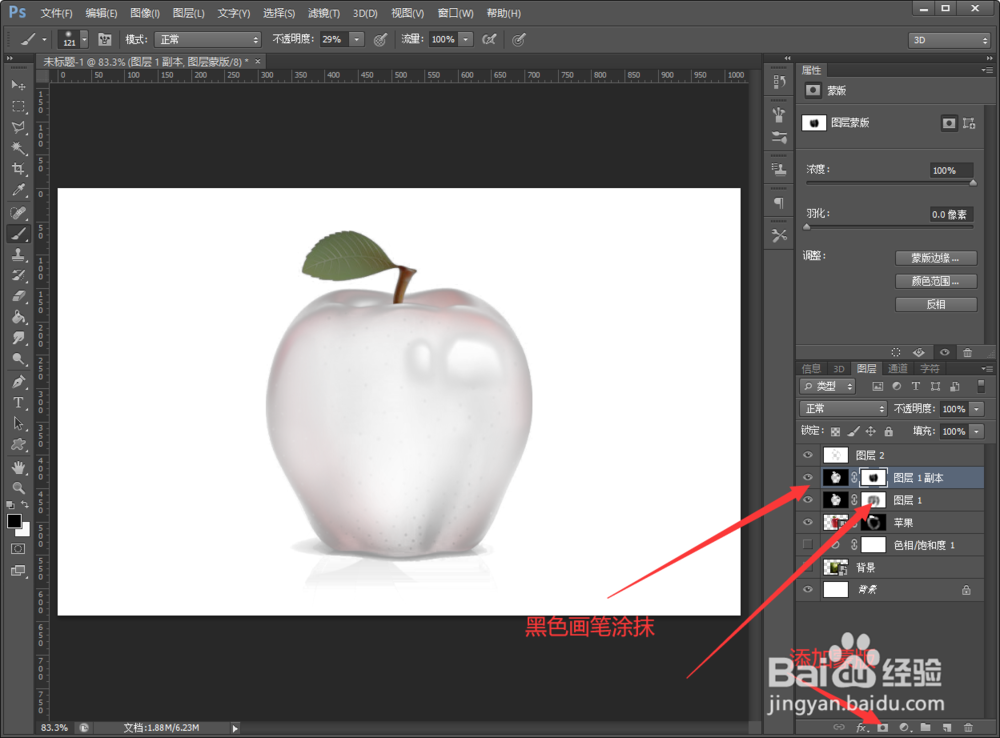Swap foreground and background colors

click(26, 505)
